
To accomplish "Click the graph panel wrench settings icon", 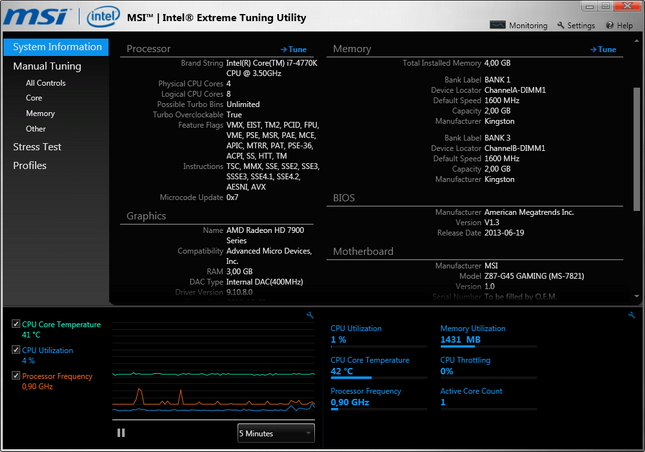I will tap(310, 315).
